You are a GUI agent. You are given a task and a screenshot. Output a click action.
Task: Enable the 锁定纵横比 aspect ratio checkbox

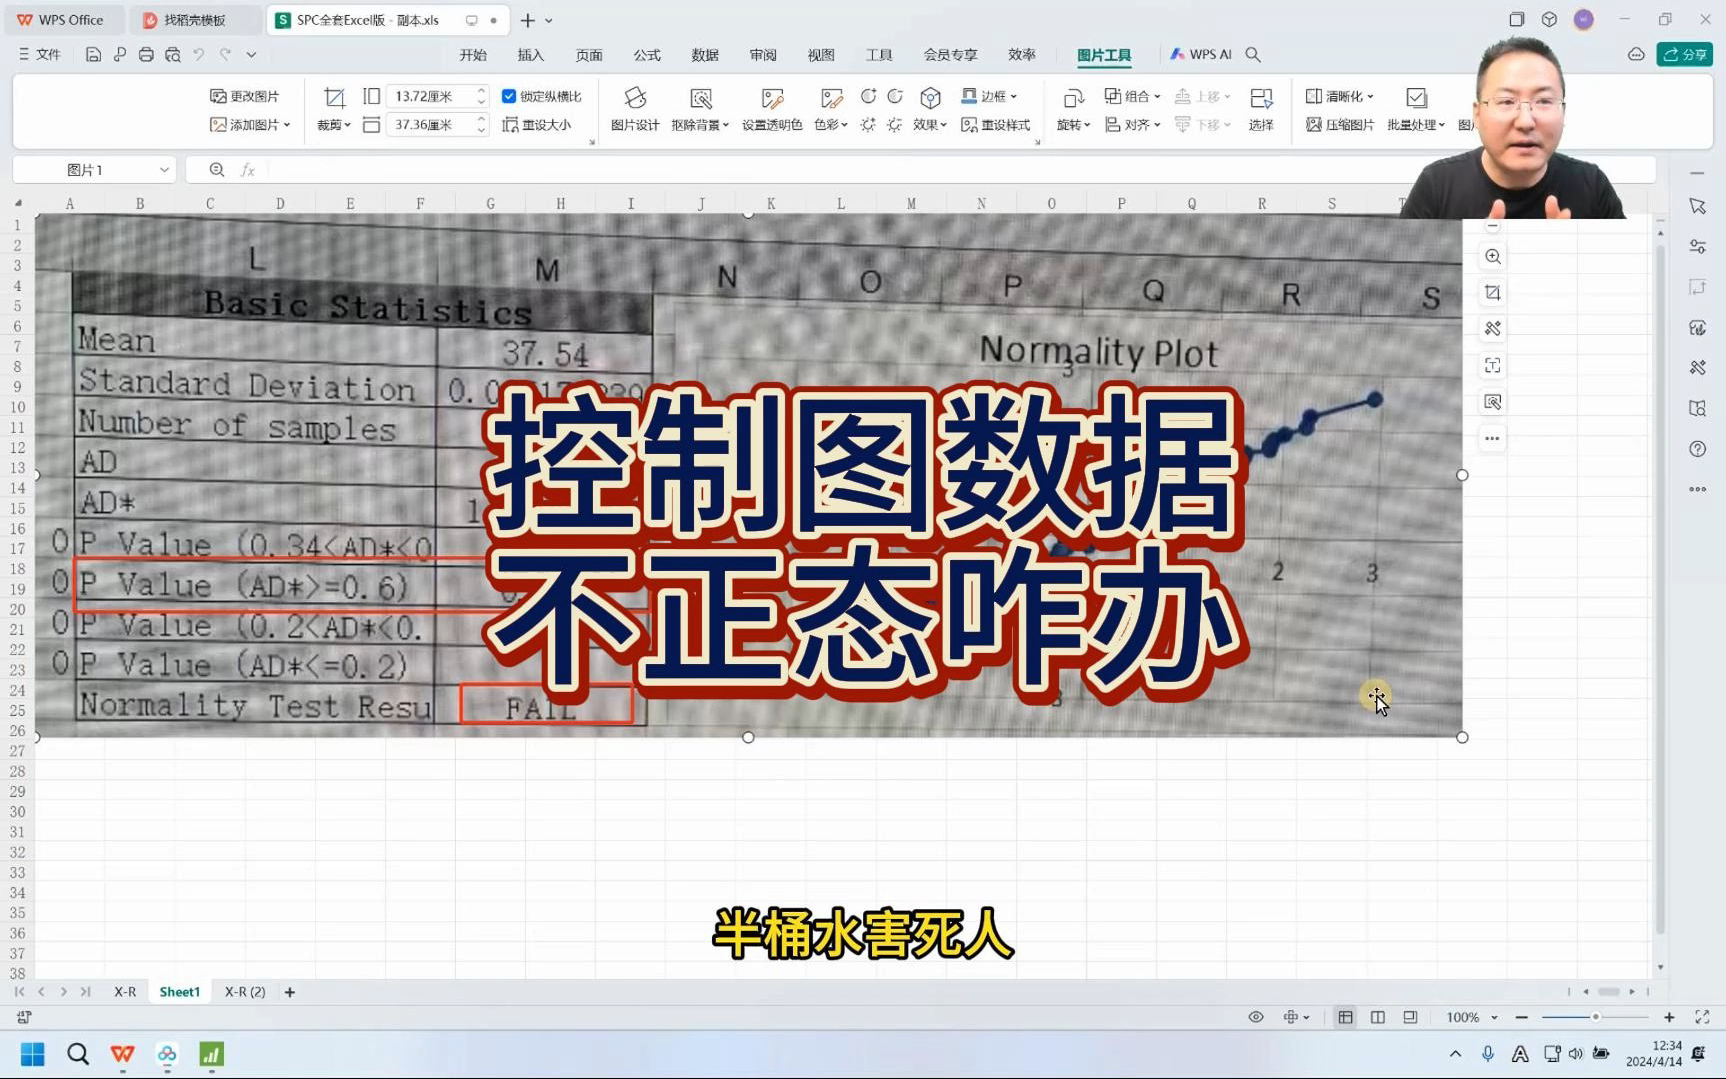508,96
